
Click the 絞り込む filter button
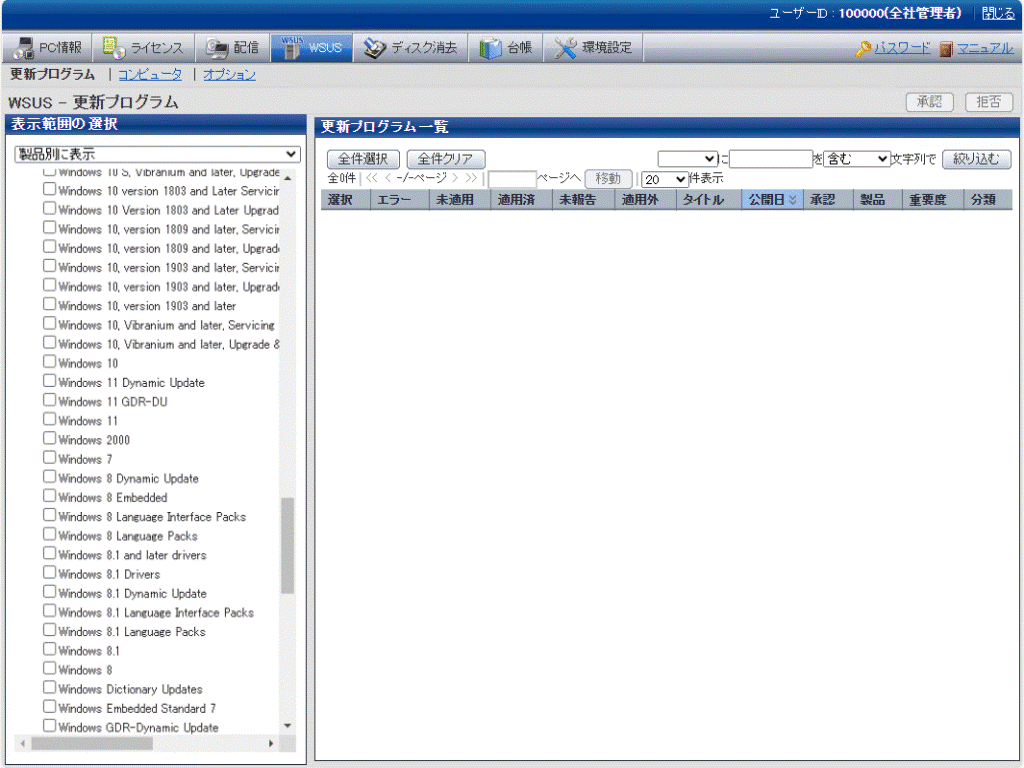pos(976,159)
